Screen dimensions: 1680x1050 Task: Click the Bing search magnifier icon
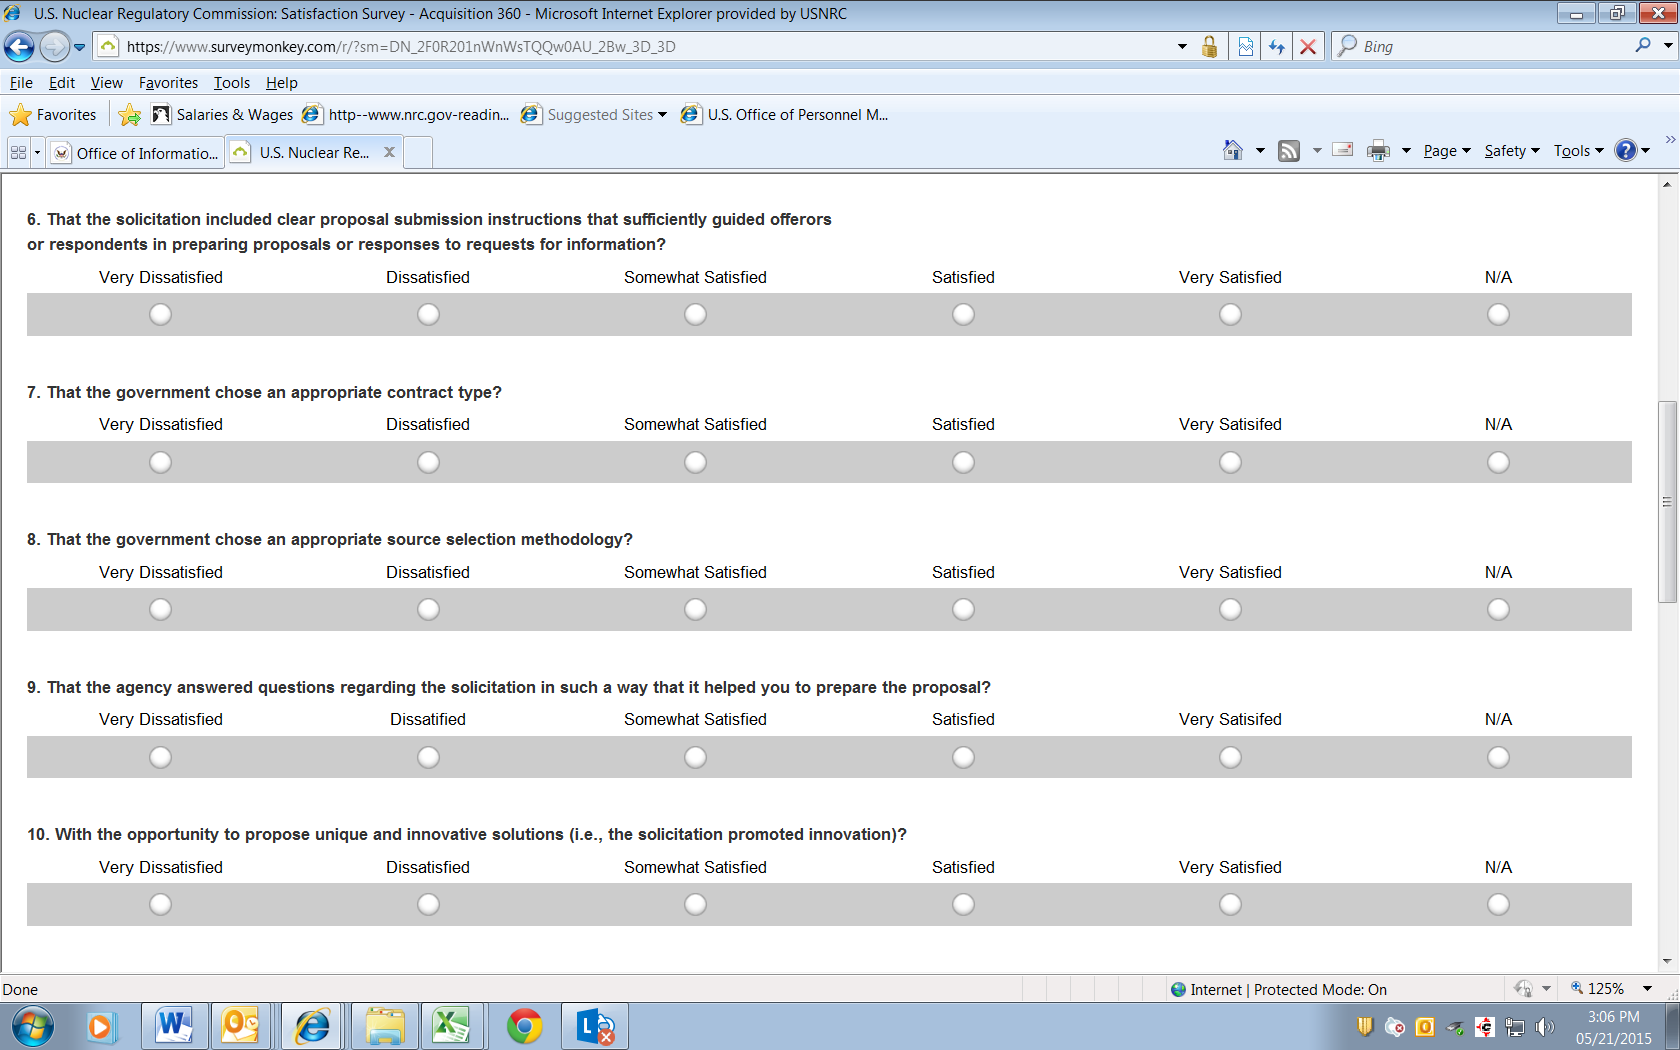[1643, 45]
